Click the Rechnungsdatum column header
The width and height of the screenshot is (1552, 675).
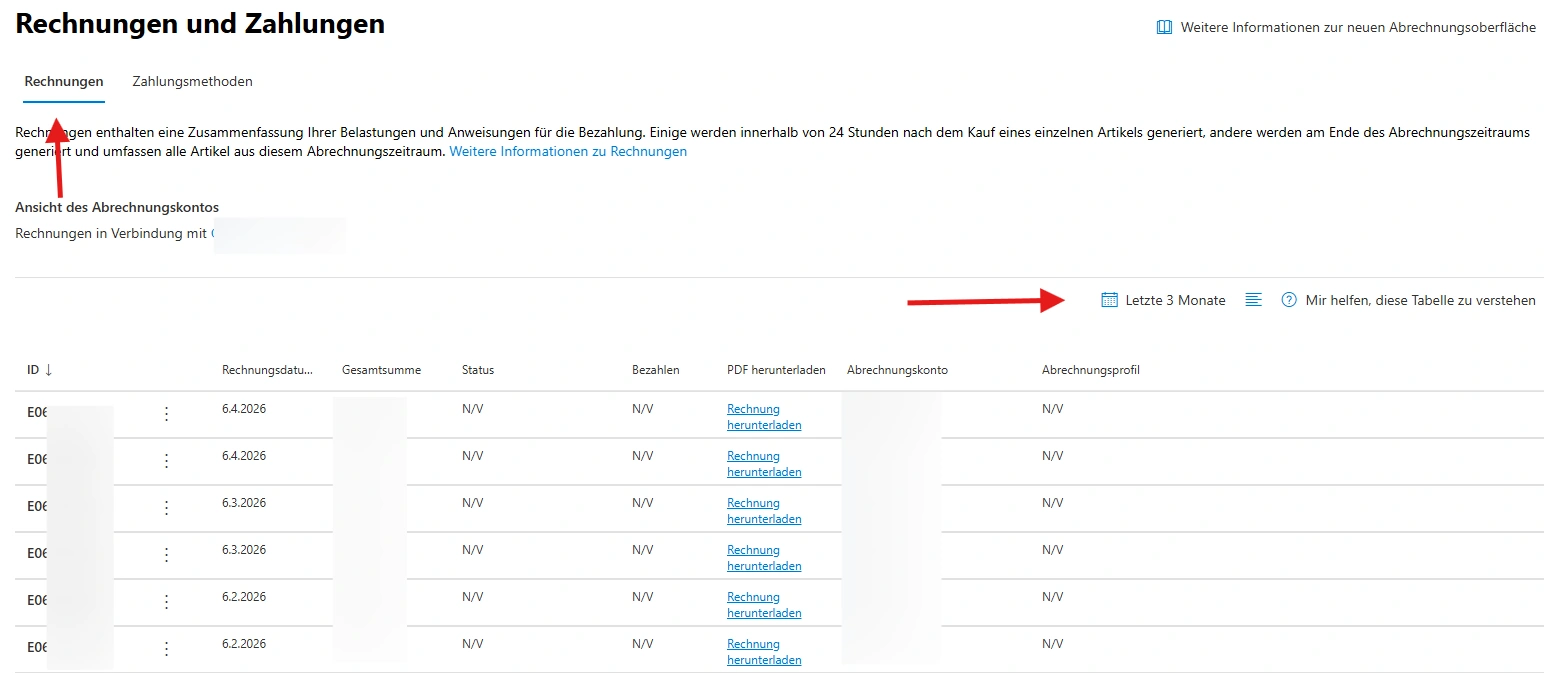[x=267, y=370]
